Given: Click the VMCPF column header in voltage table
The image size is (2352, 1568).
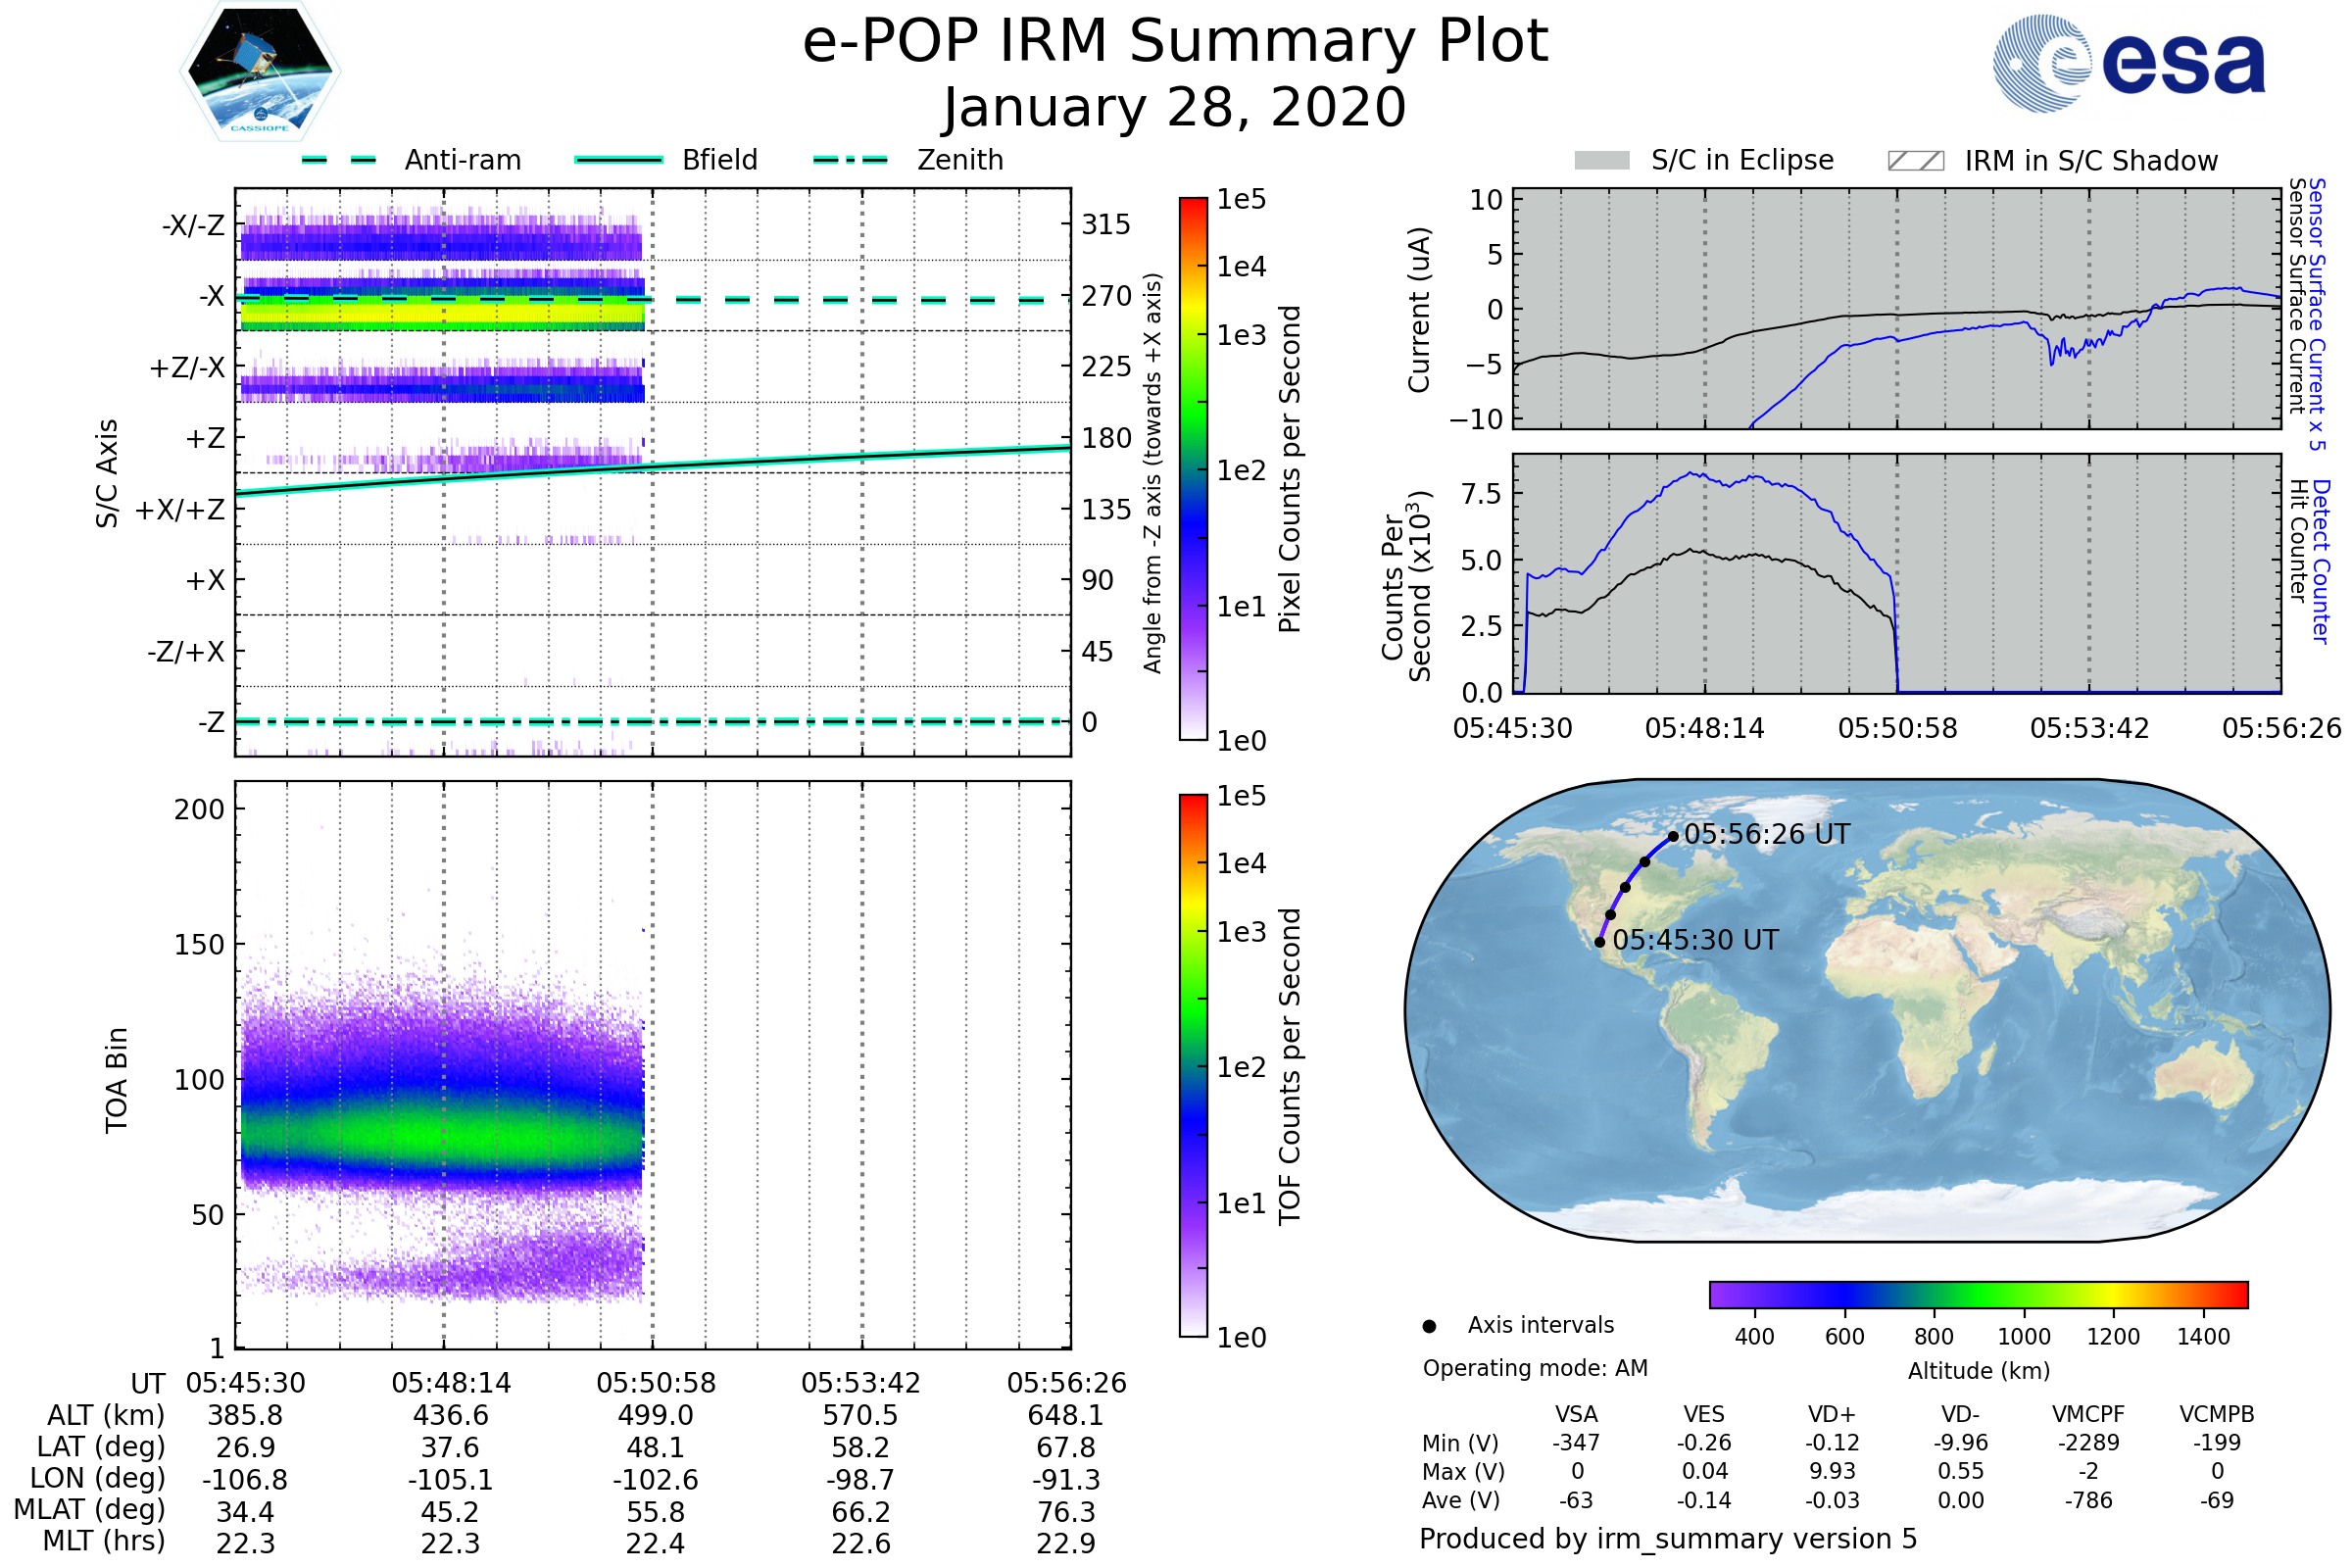Looking at the screenshot, I should (x=2088, y=1415).
